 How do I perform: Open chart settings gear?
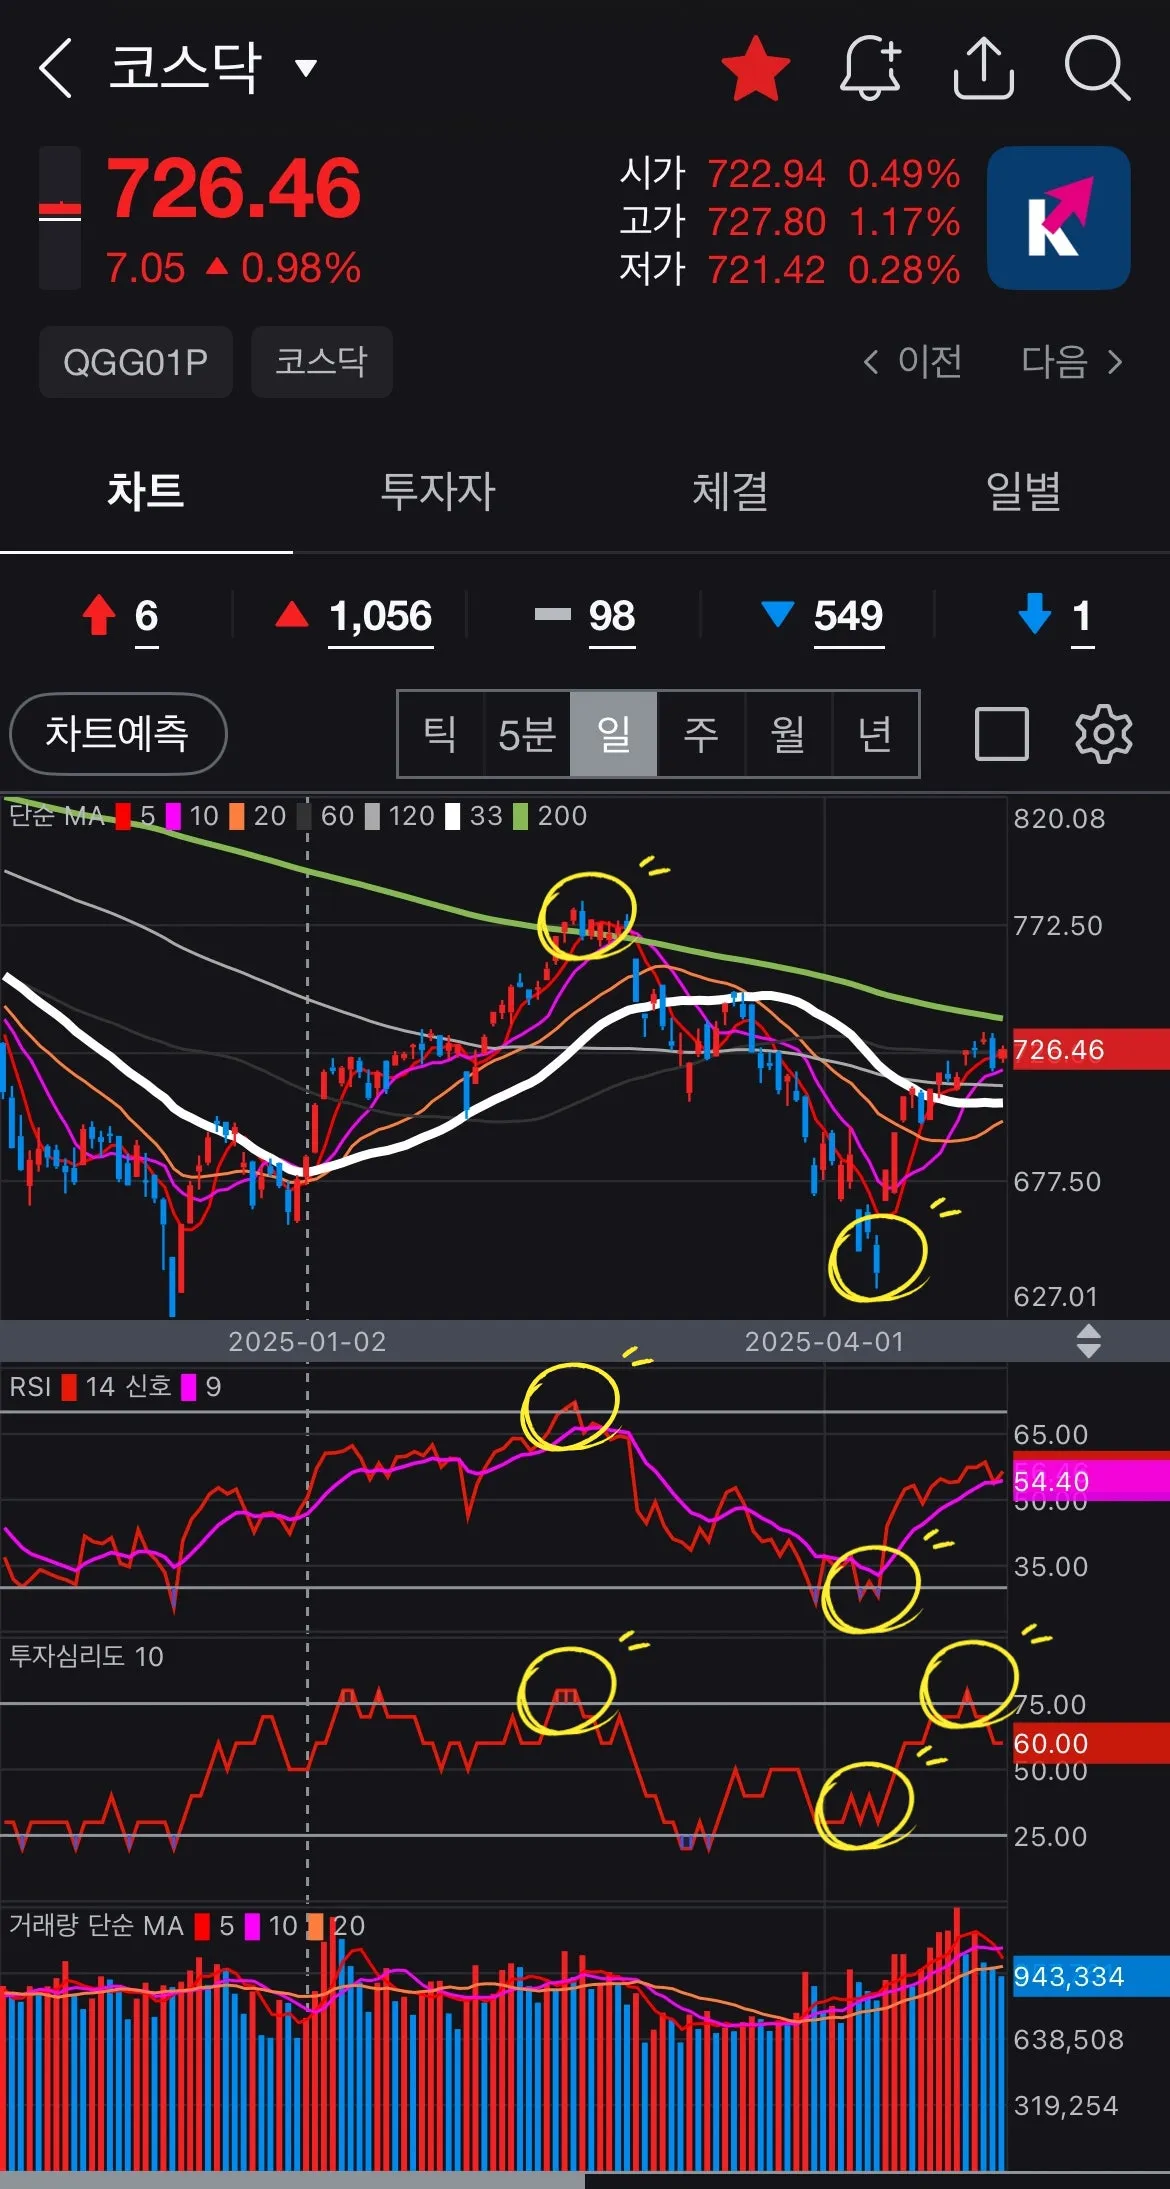(x=1103, y=734)
